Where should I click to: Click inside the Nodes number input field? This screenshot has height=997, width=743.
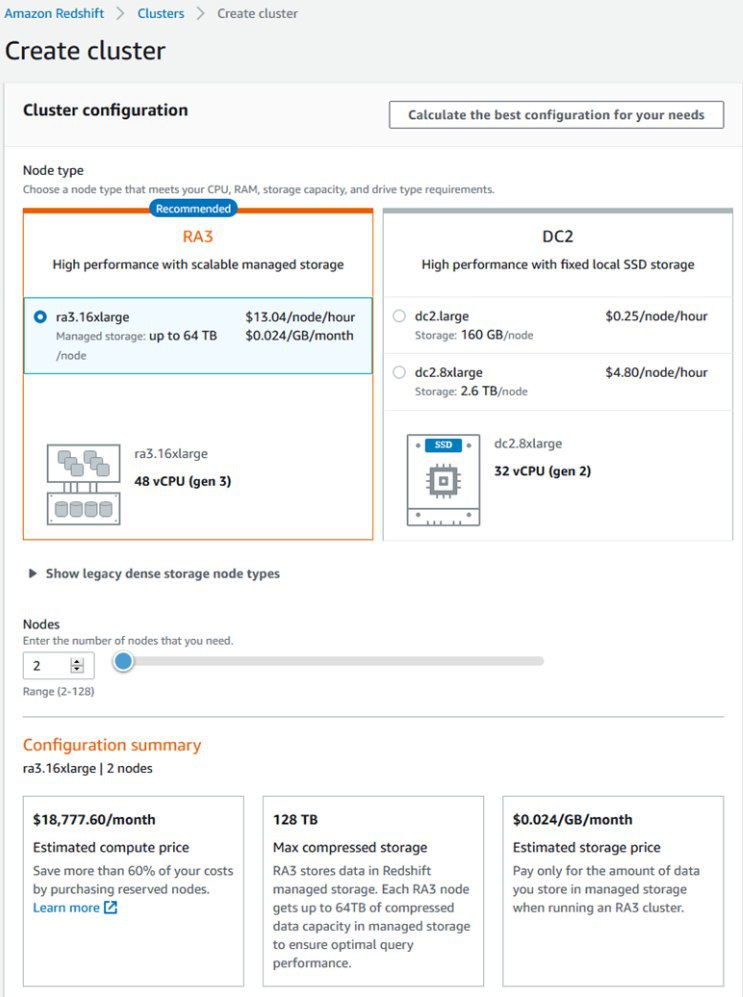coord(46,665)
